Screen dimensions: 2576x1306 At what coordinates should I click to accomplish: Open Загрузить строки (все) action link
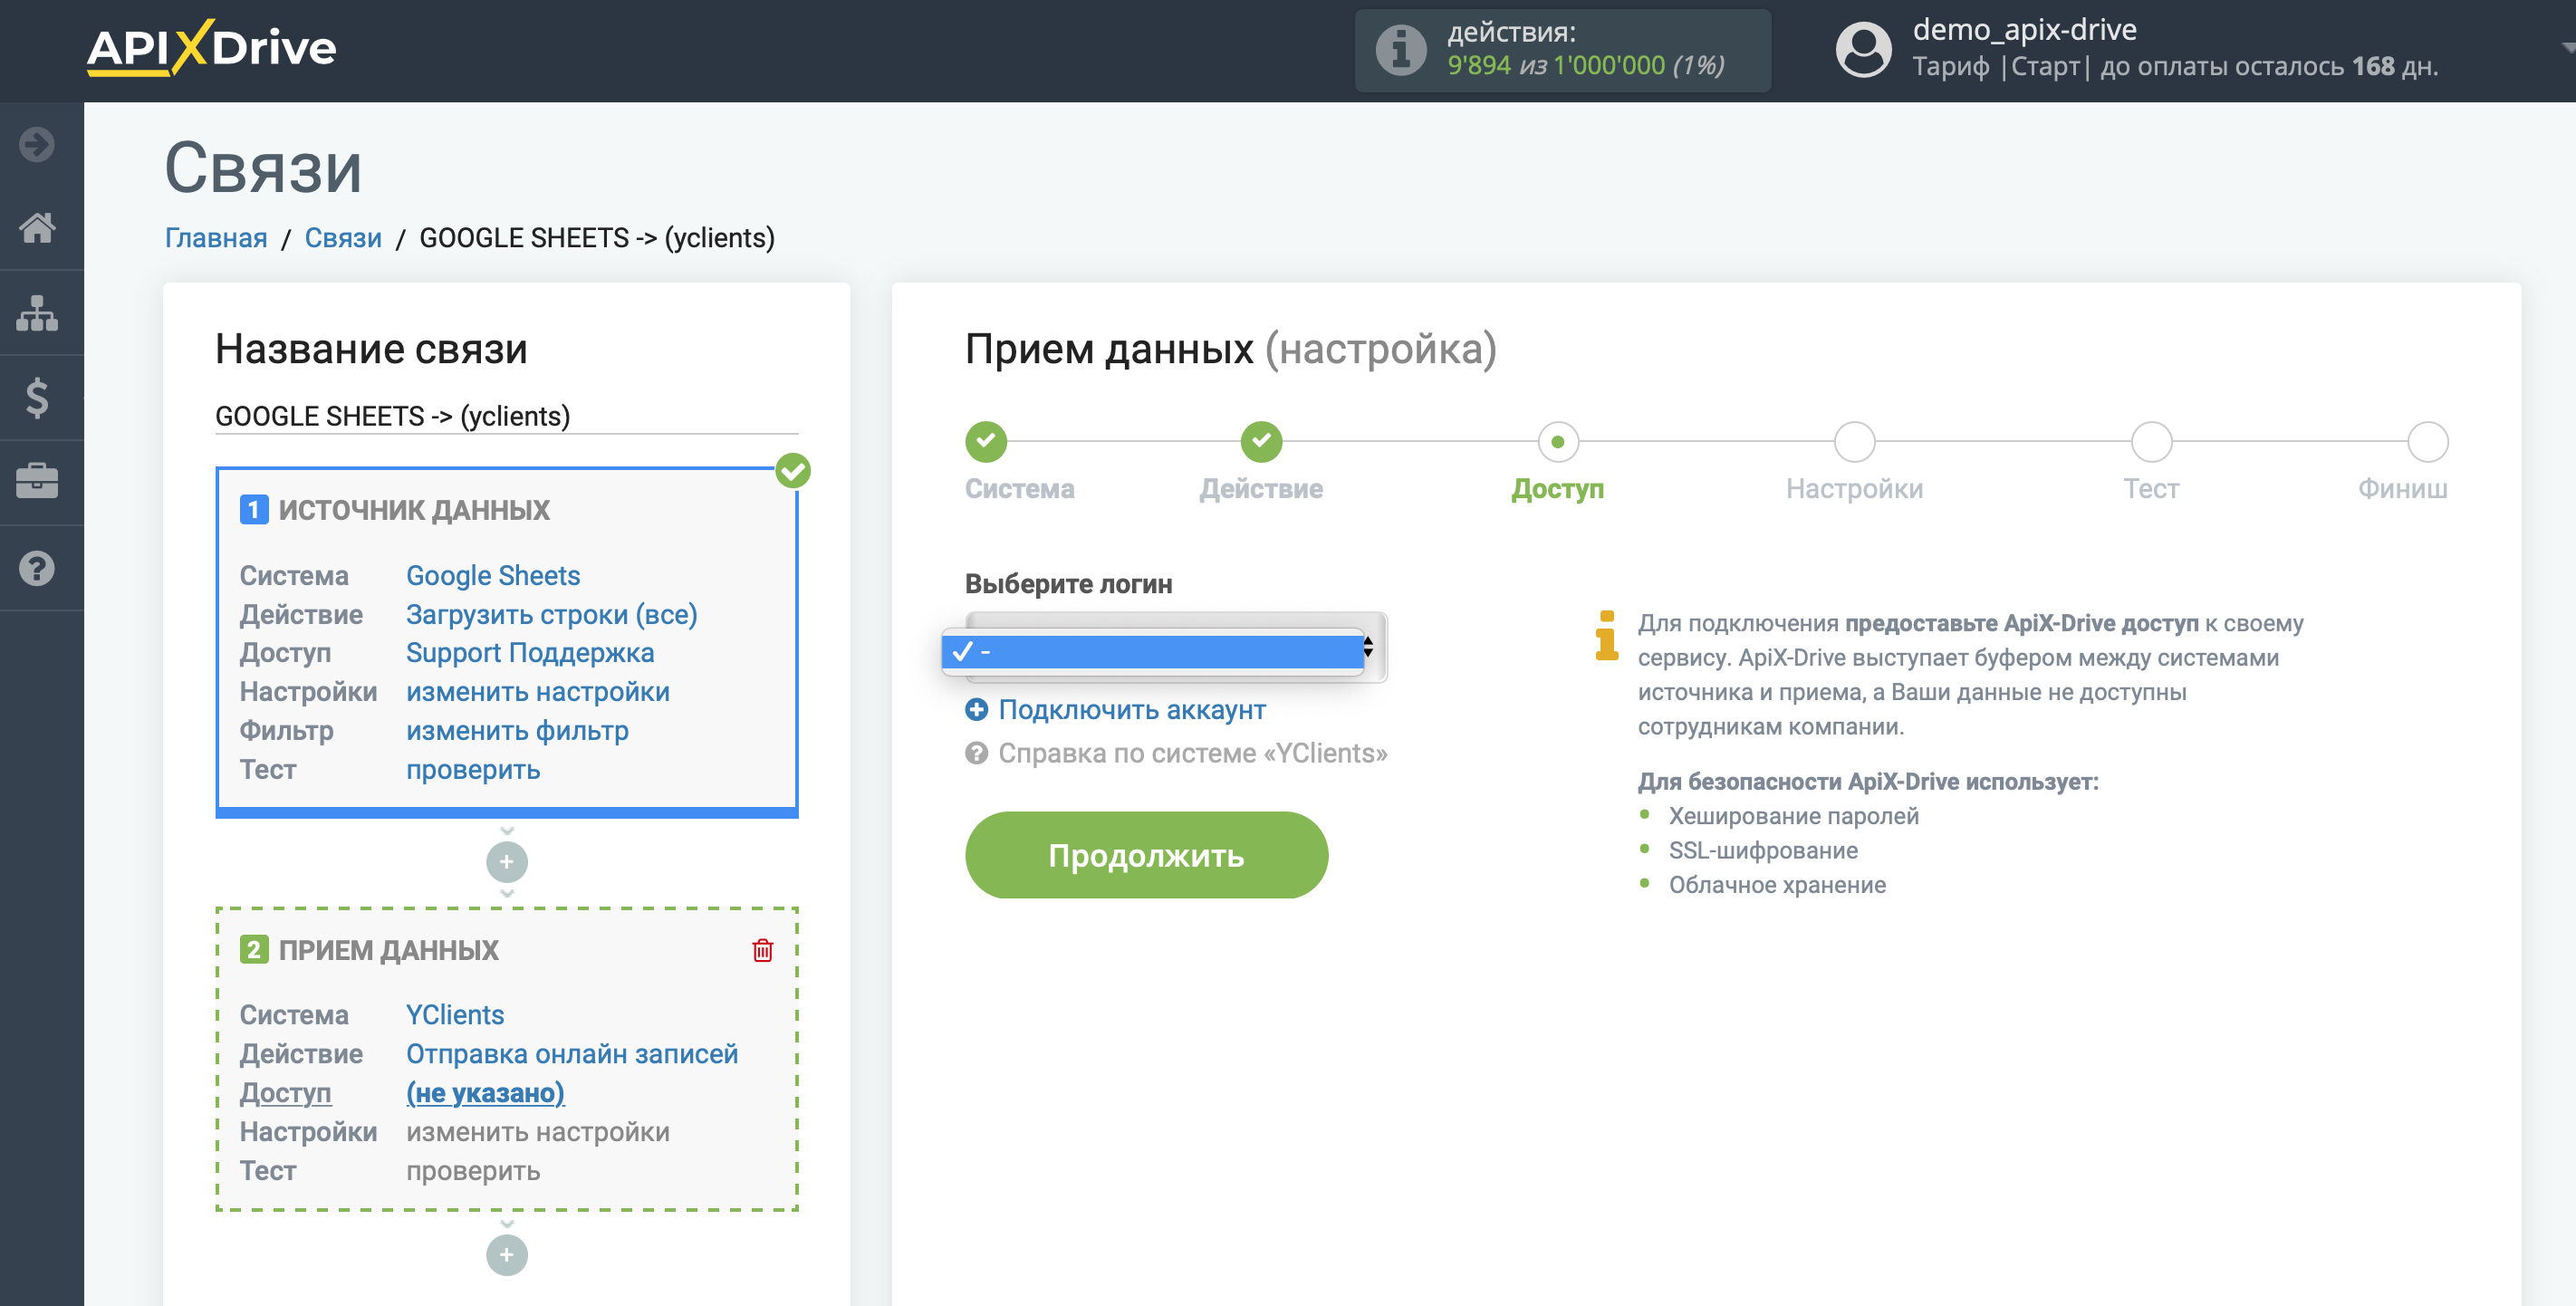[x=552, y=614]
